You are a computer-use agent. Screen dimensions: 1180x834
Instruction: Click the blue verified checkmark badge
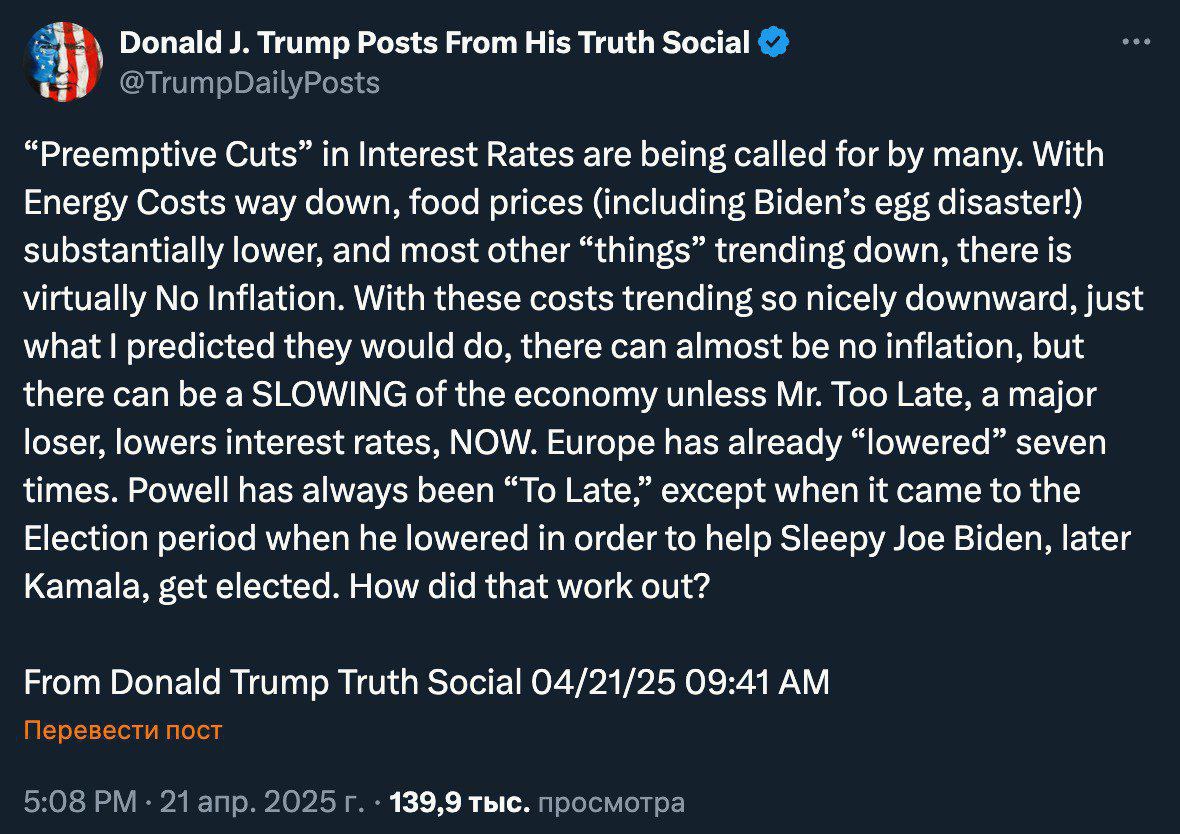[x=774, y=42]
